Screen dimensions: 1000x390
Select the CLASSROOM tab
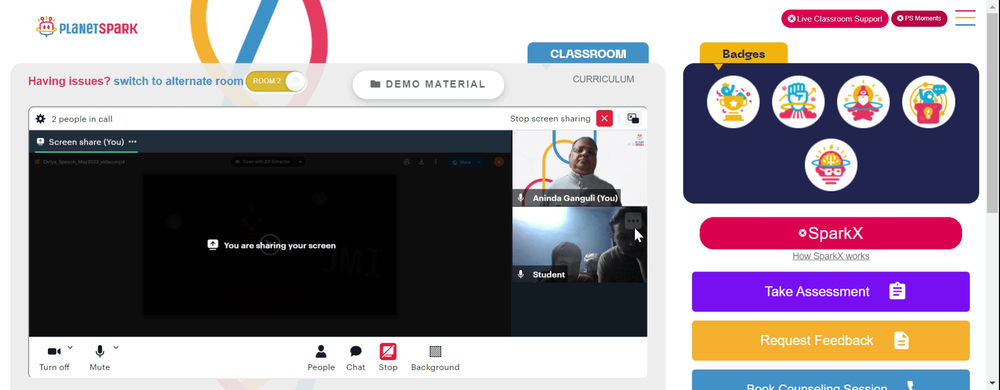click(588, 54)
